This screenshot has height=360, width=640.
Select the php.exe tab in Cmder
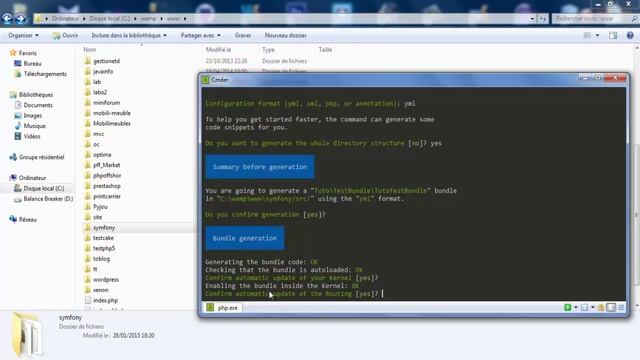click(x=222, y=308)
